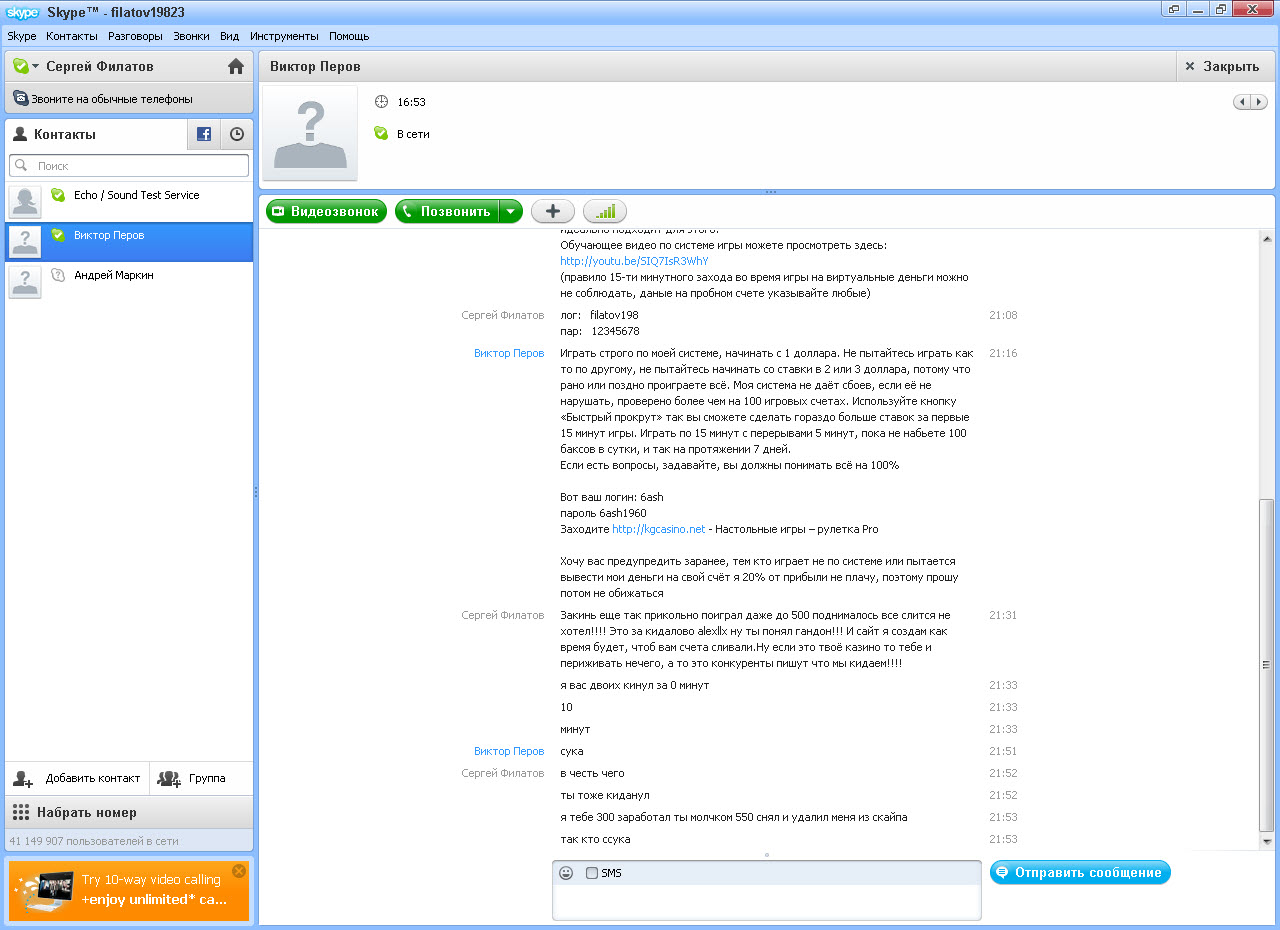The height and width of the screenshot is (930, 1280).
Task: Click the 'в честь чего' message
Action: 592,773
